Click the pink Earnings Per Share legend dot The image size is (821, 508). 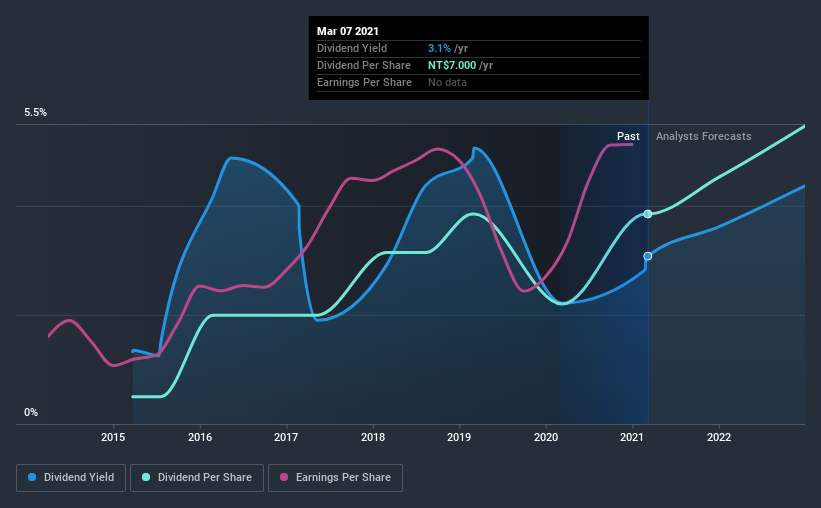coord(284,477)
